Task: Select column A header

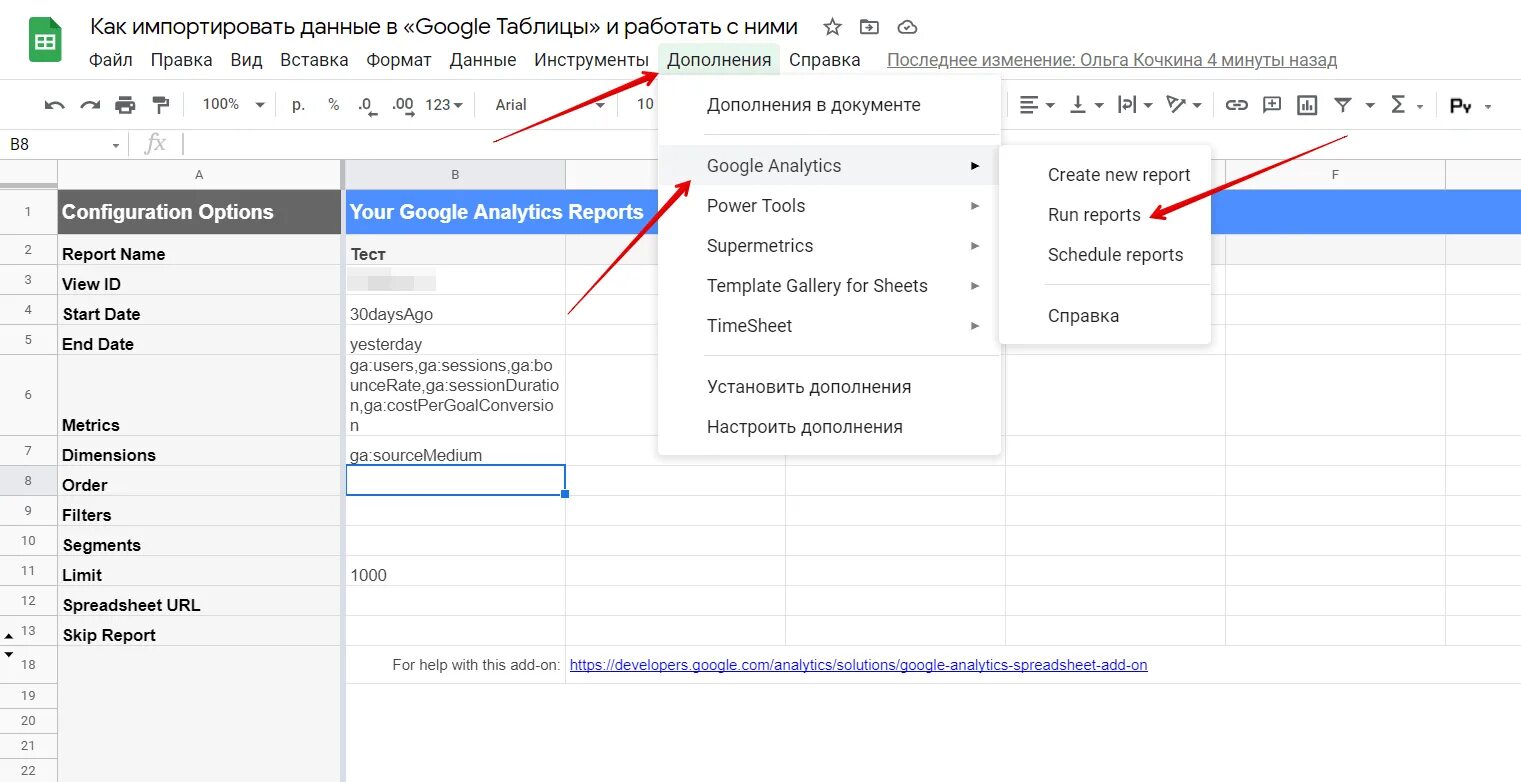Action: (x=199, y=175)
